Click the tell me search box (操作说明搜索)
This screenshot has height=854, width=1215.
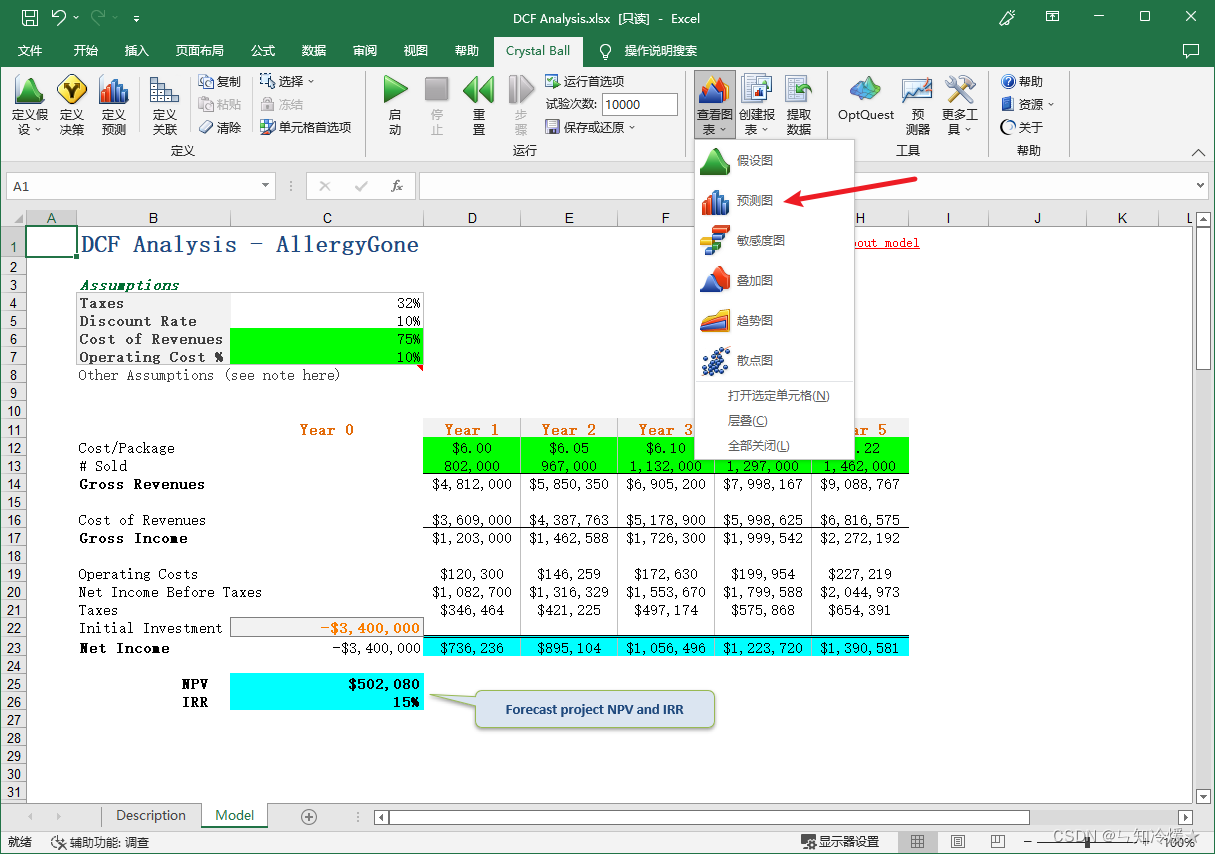661,51
